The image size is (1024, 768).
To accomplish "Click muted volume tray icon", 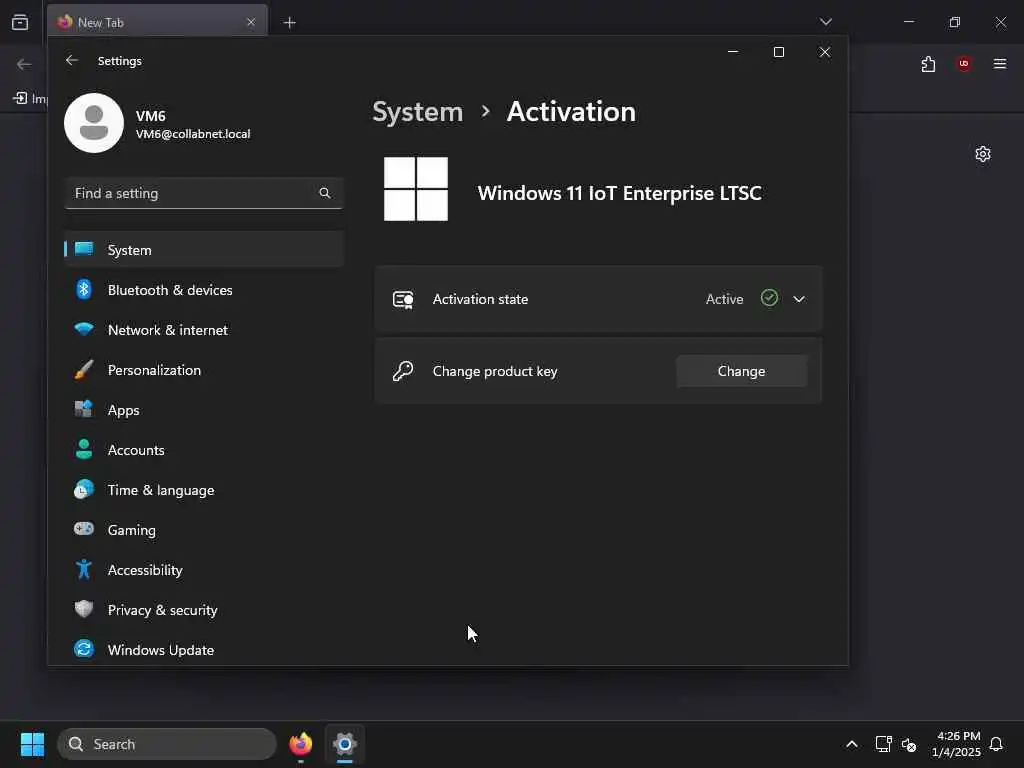I will (x=908, y=744).
